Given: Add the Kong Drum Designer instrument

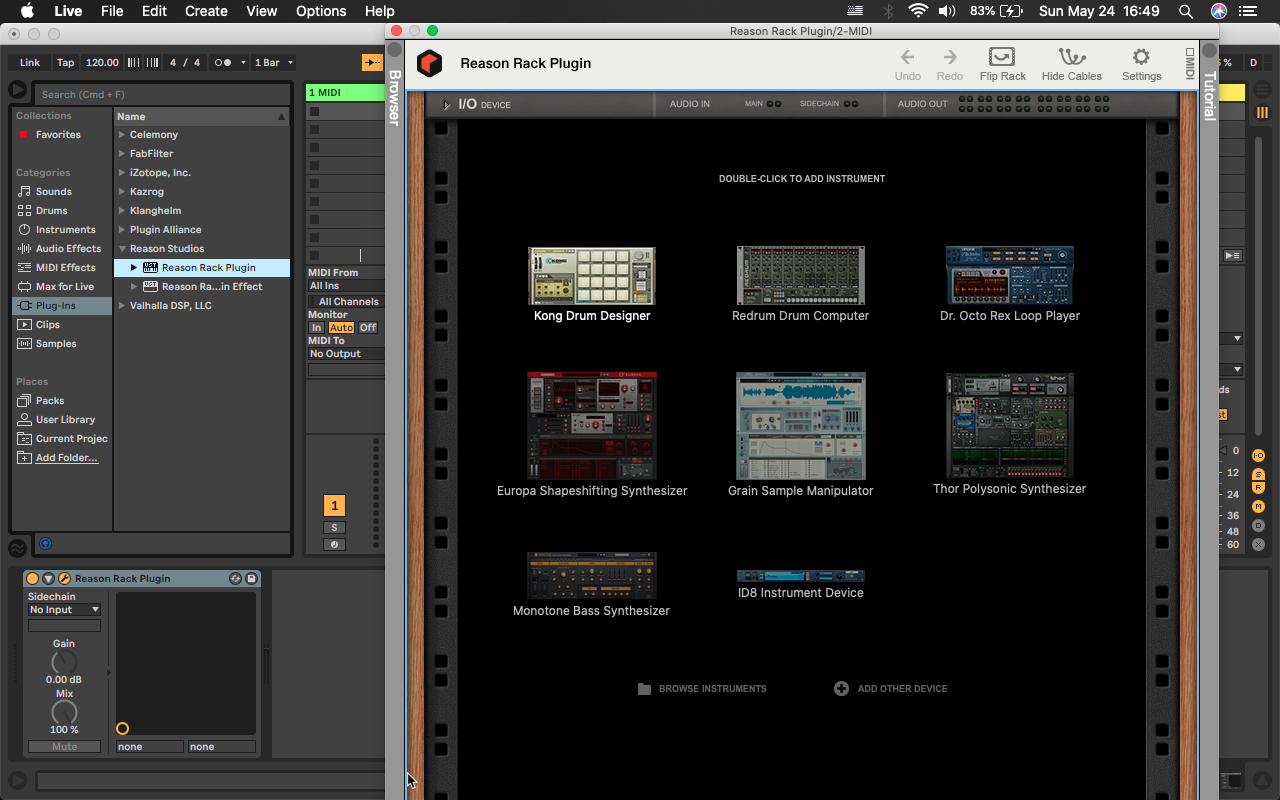Looking at the screenshot, I should [592, 276].
